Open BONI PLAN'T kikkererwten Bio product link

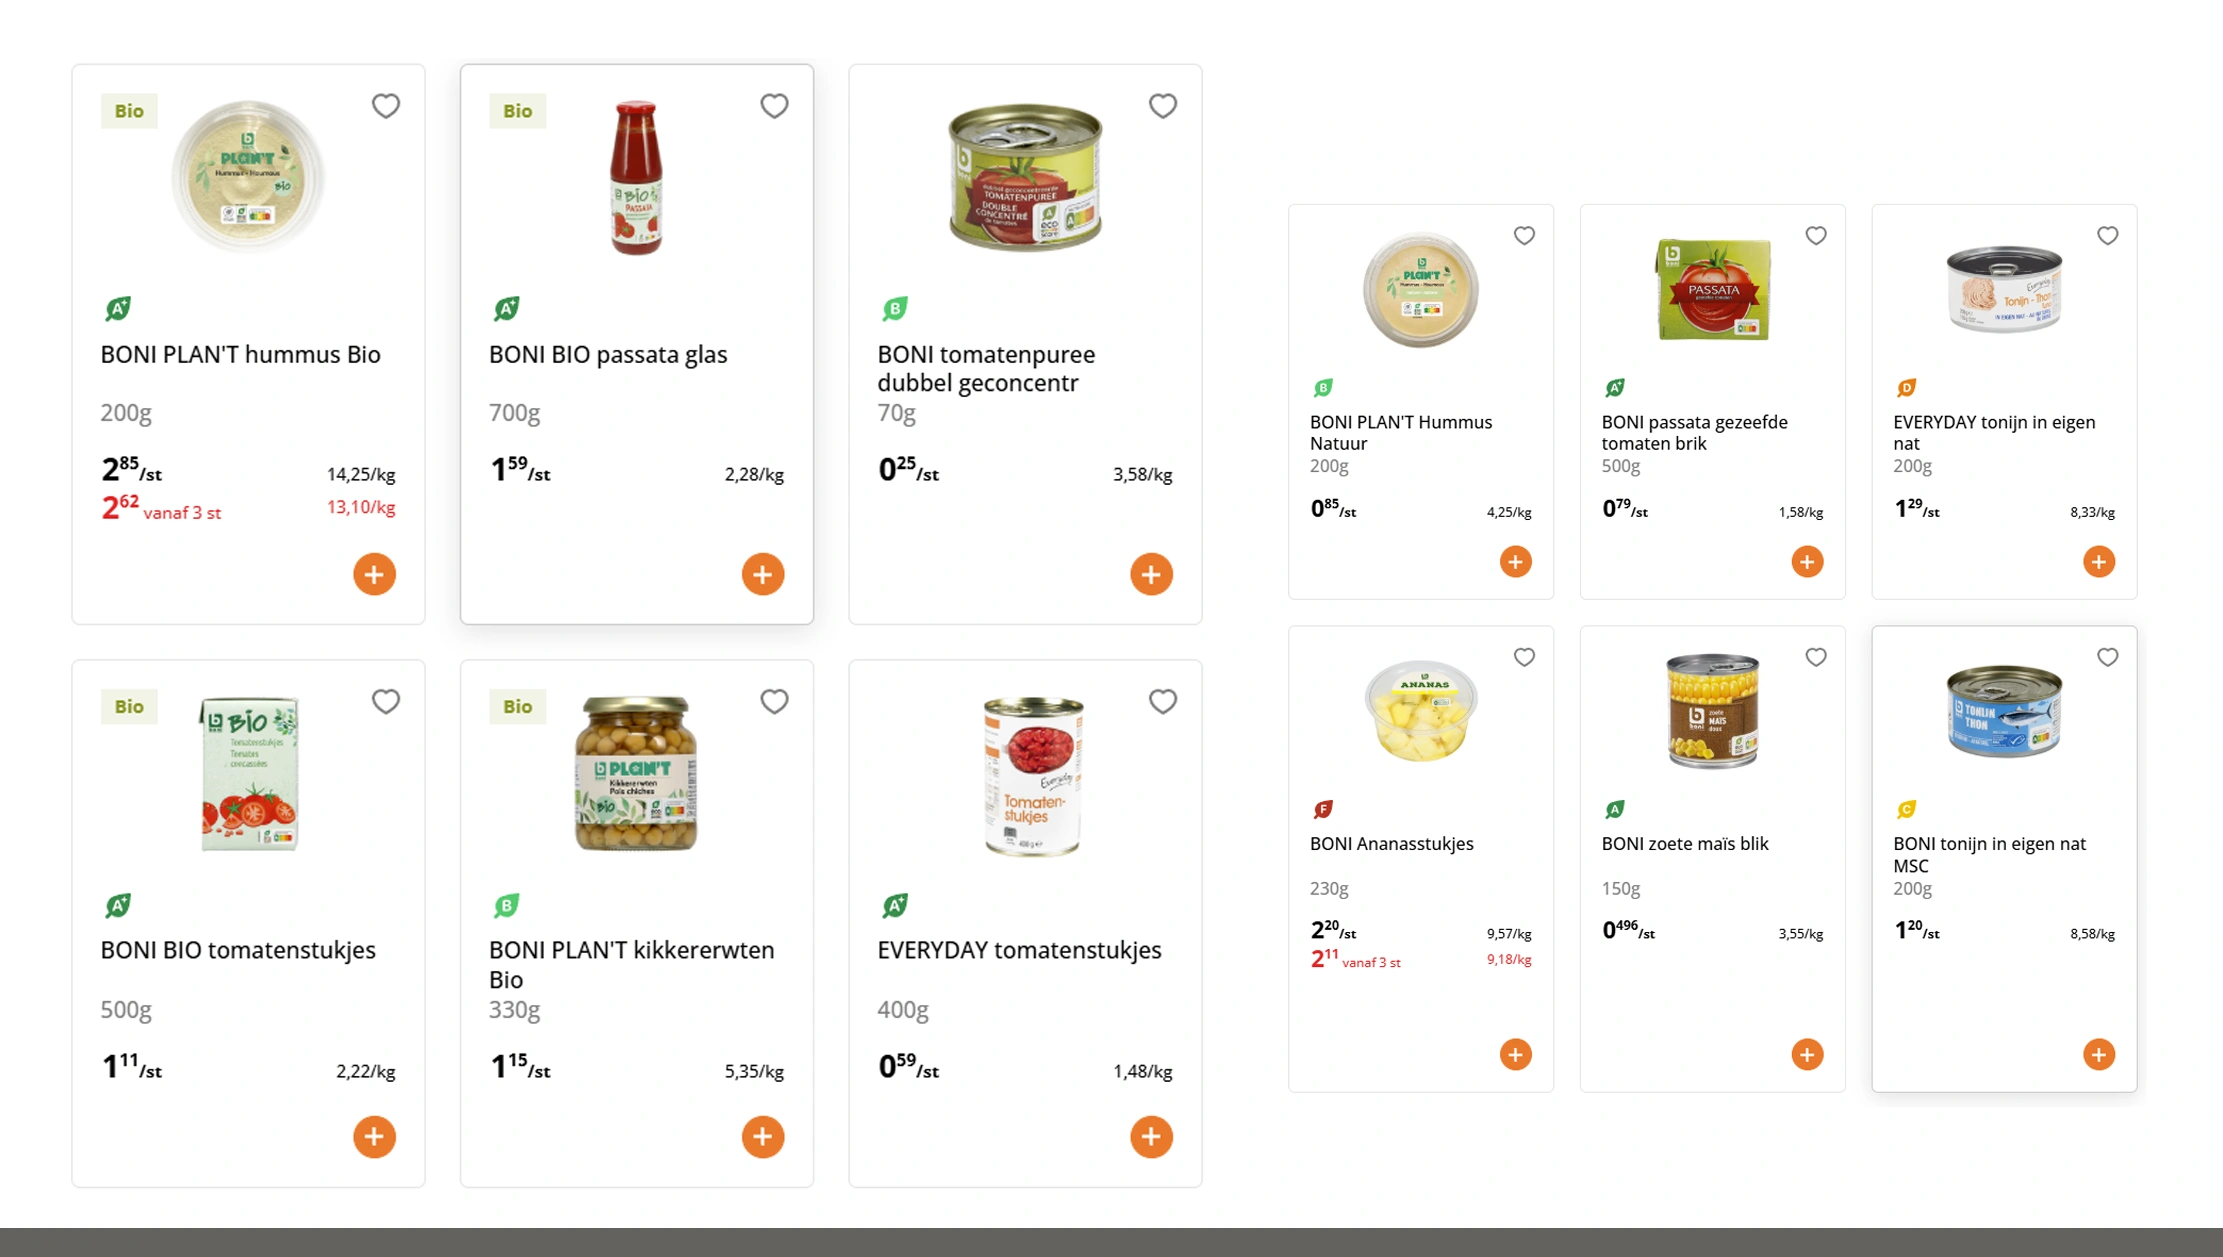(x=631, y=964)
